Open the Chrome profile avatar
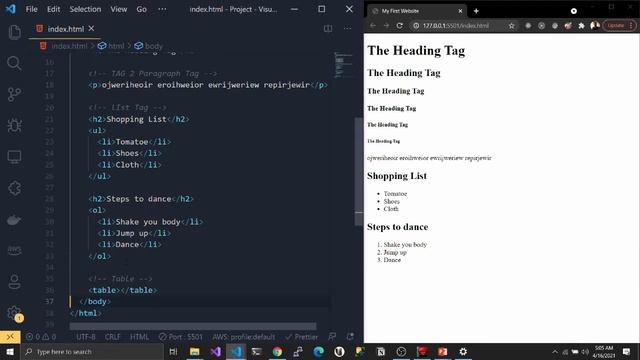Viewport: 640px width, 360px height. pos(595,25)
